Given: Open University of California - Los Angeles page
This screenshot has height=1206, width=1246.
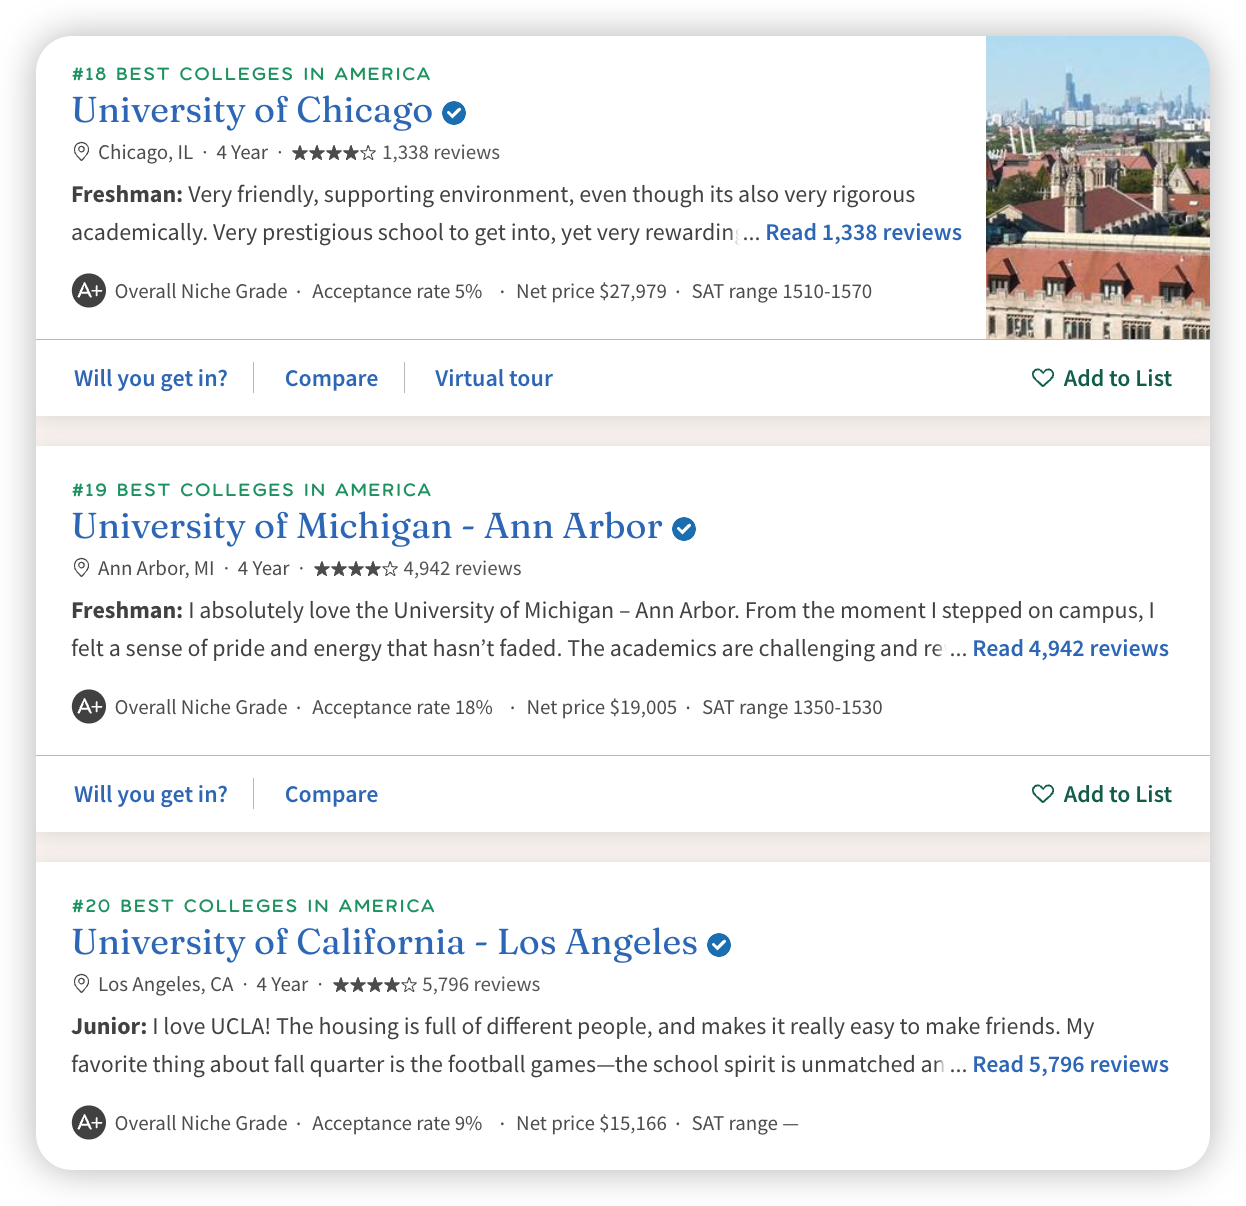Looking at the screenshot, I should pyautogui.click(x=385, y=943).
